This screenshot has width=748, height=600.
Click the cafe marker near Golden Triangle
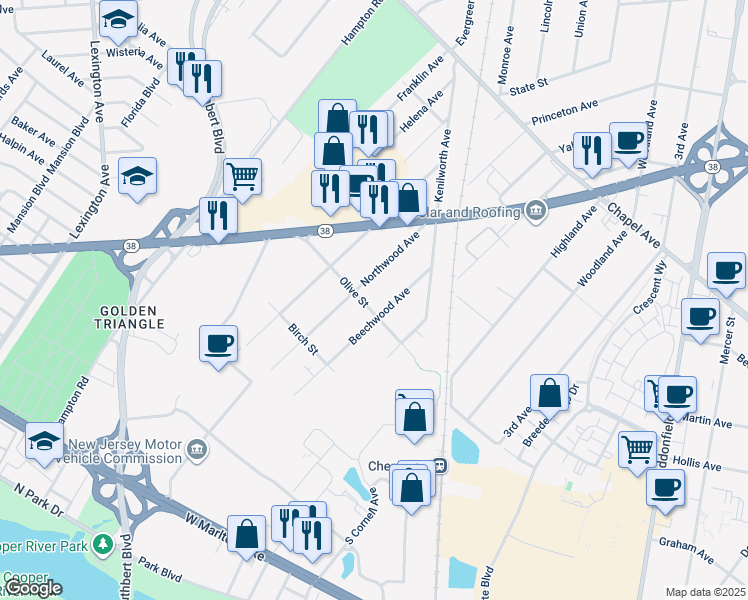(x=218, y=346)
